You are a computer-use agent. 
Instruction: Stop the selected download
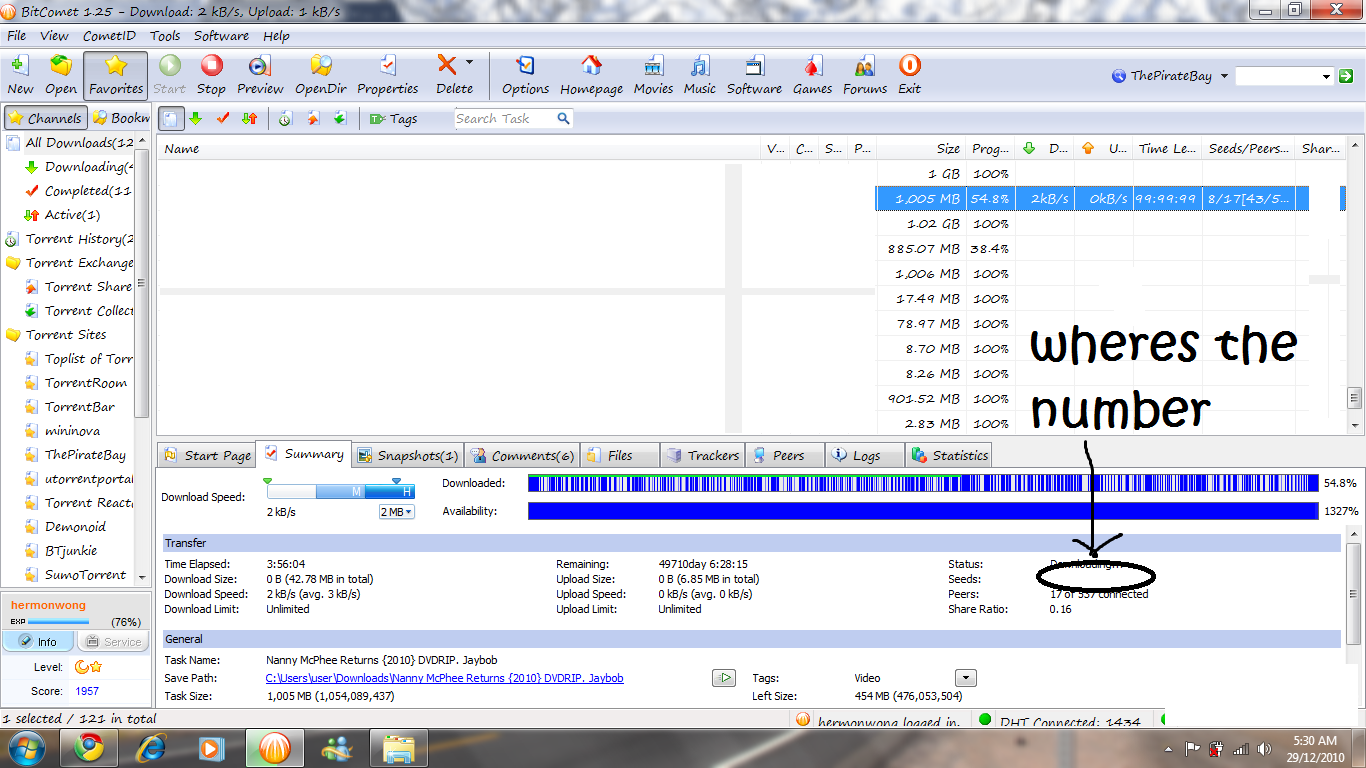tap(211, 75)
